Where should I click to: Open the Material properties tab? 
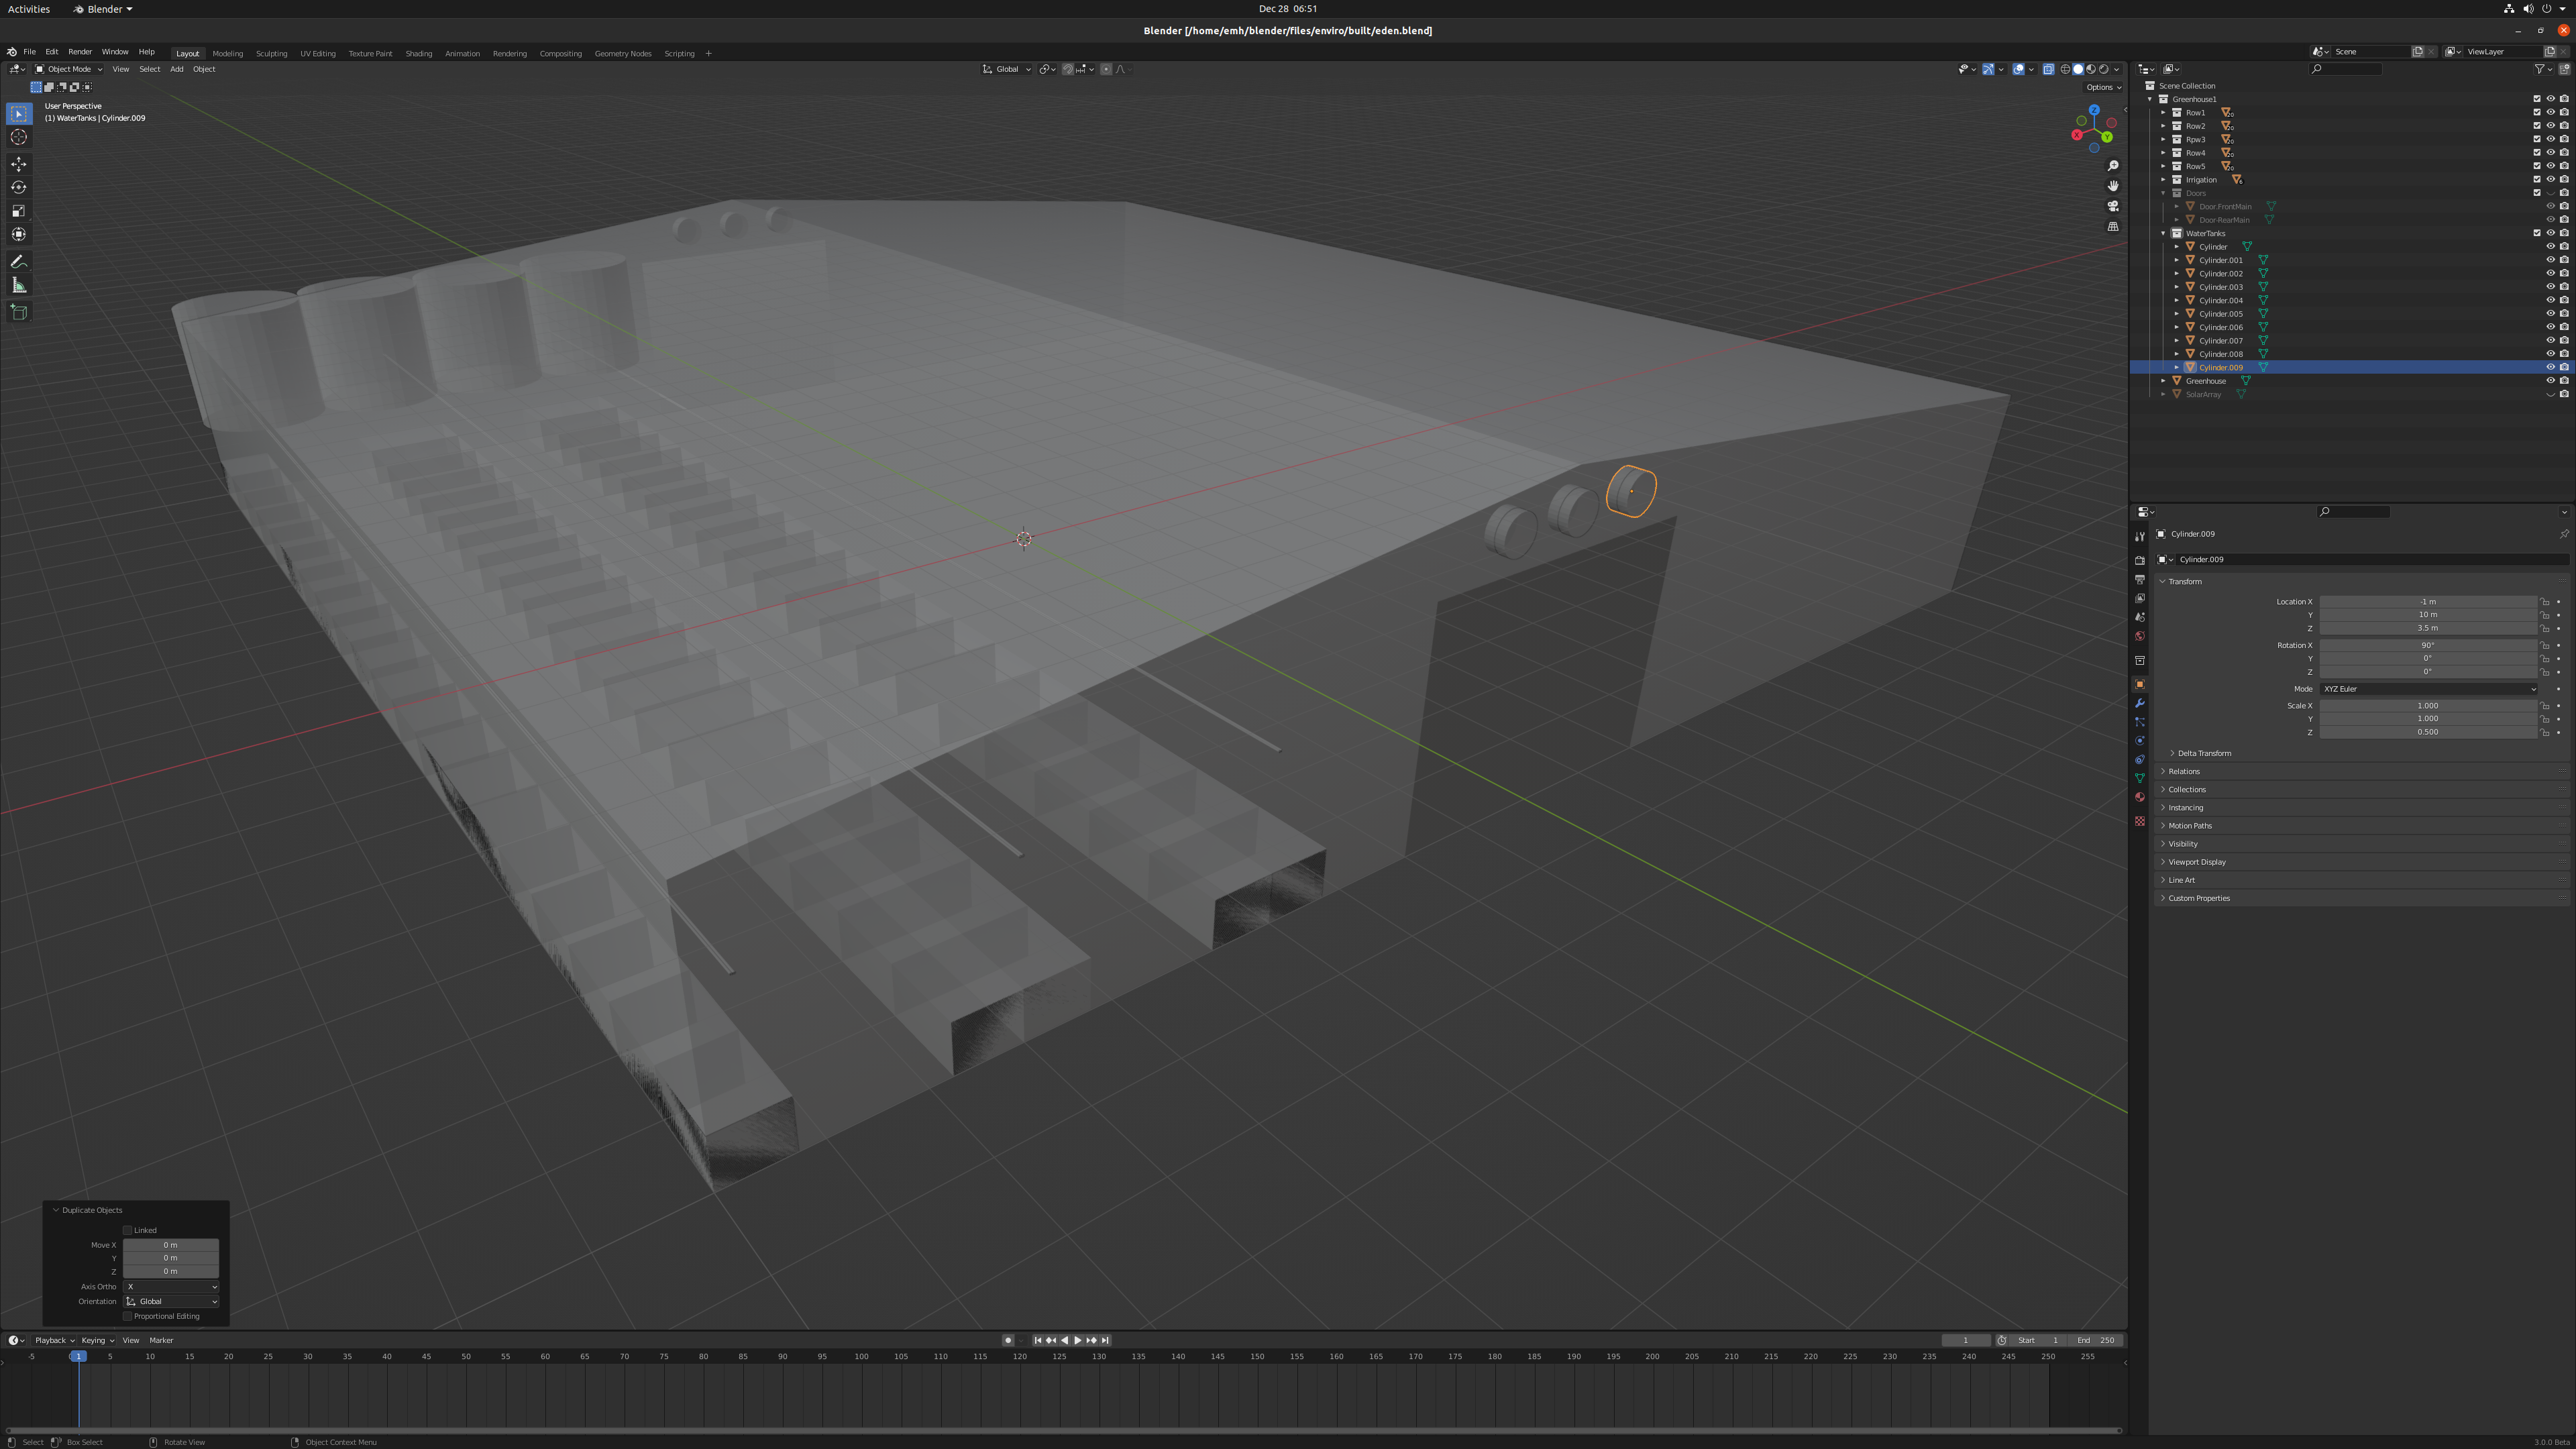[2140, 797]
